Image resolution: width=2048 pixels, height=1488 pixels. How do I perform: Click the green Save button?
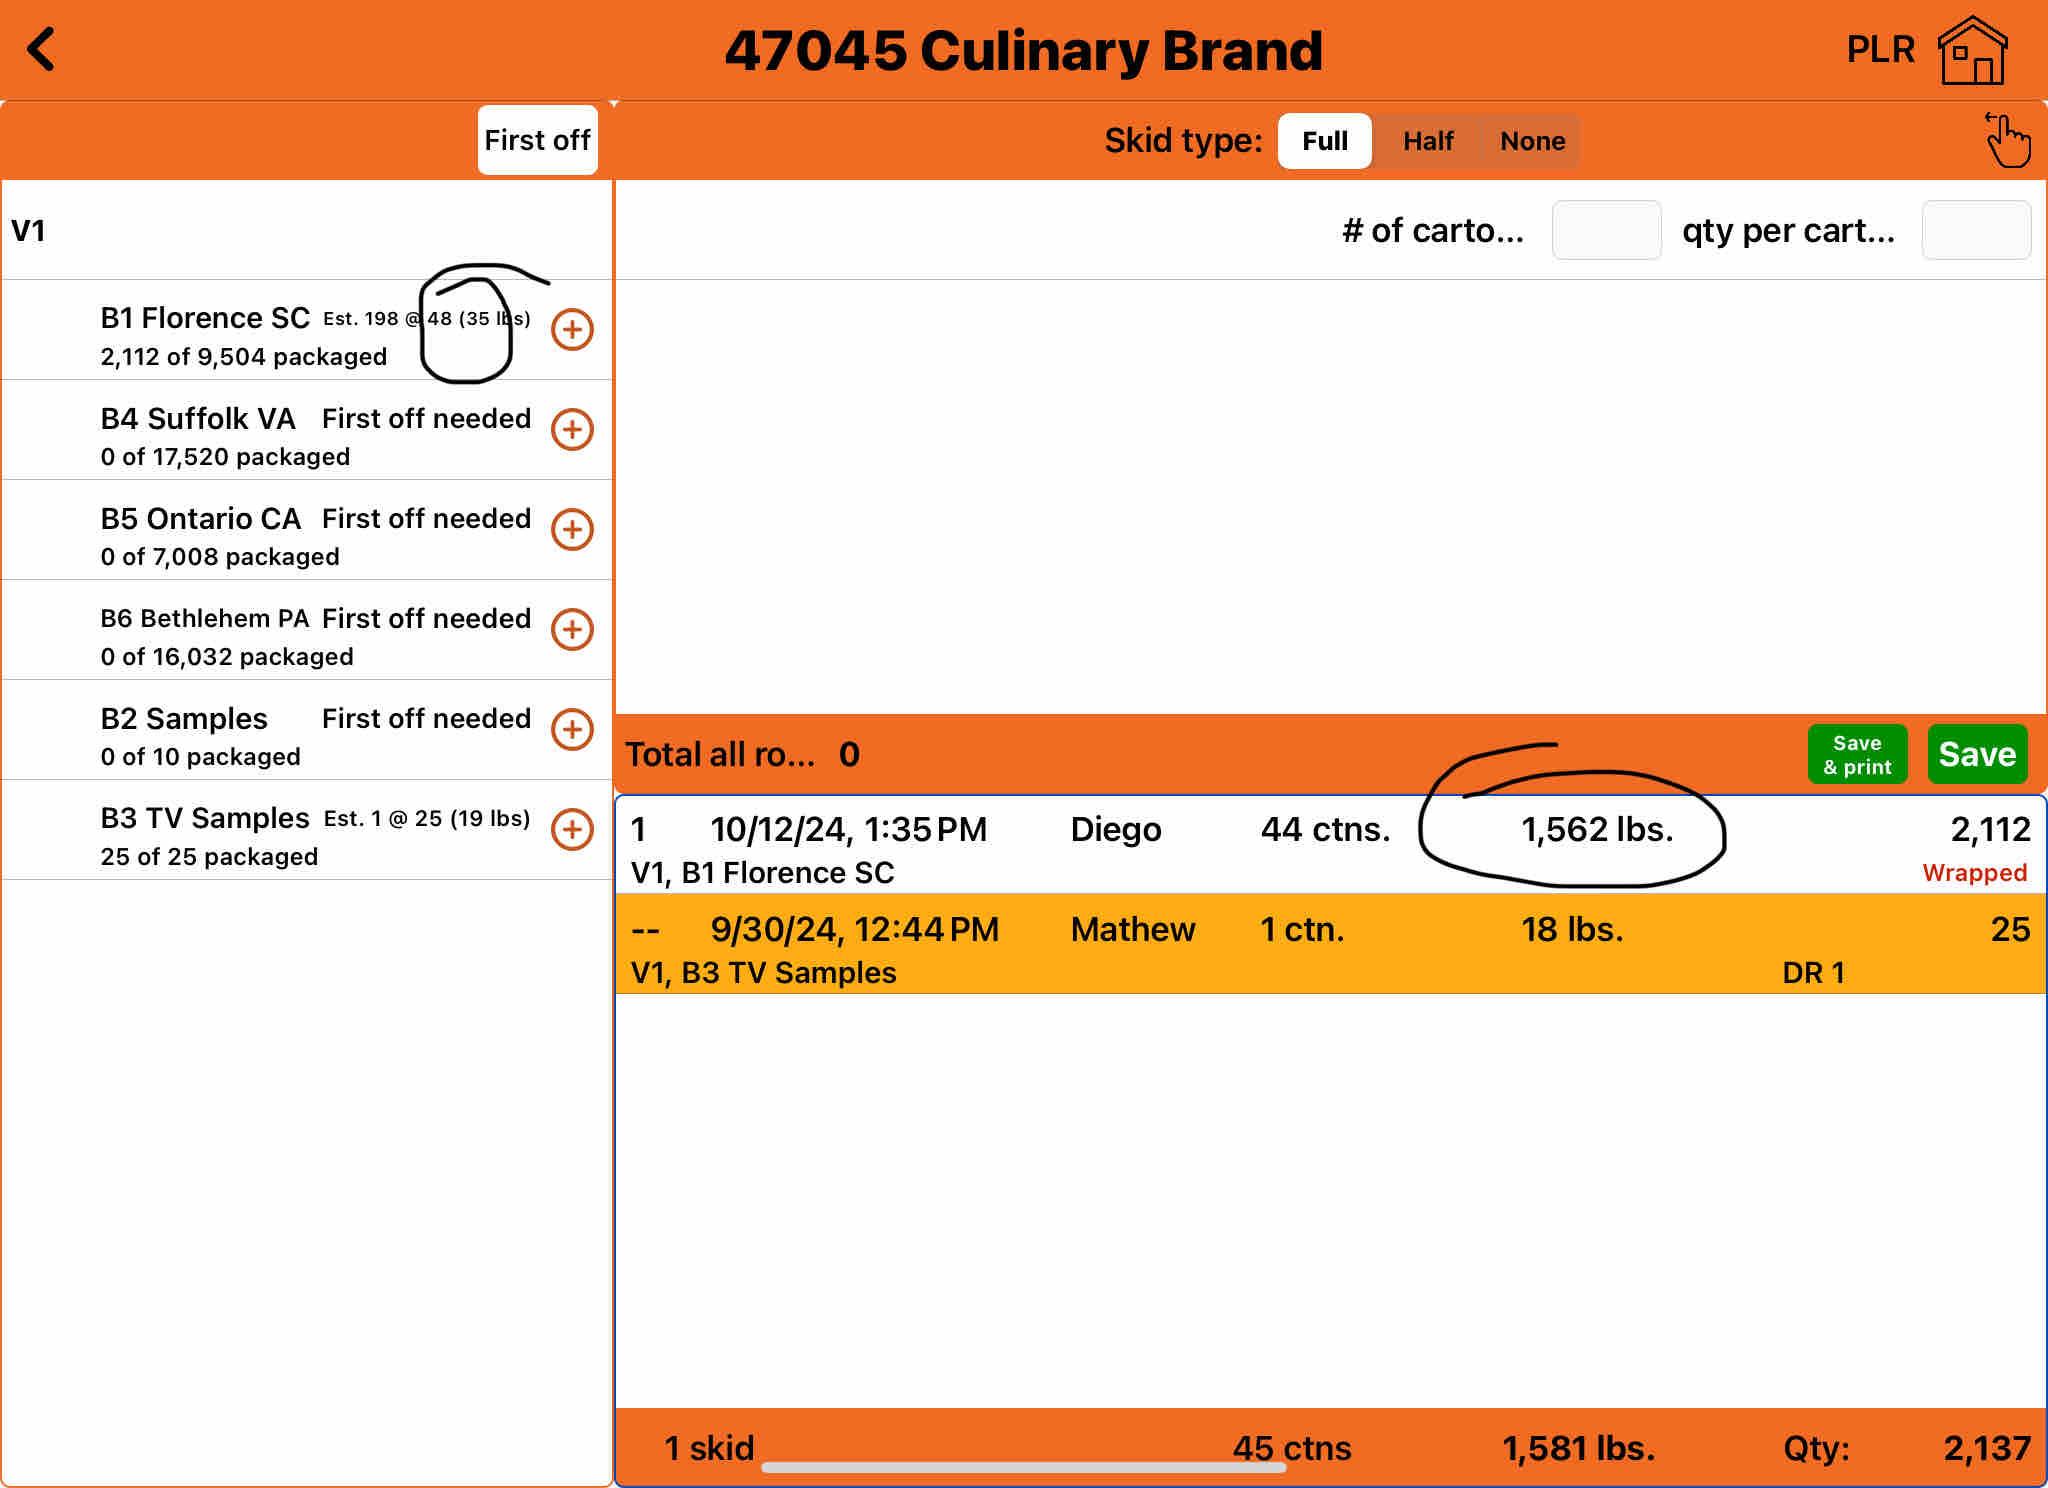click(x=1976, y=754)
